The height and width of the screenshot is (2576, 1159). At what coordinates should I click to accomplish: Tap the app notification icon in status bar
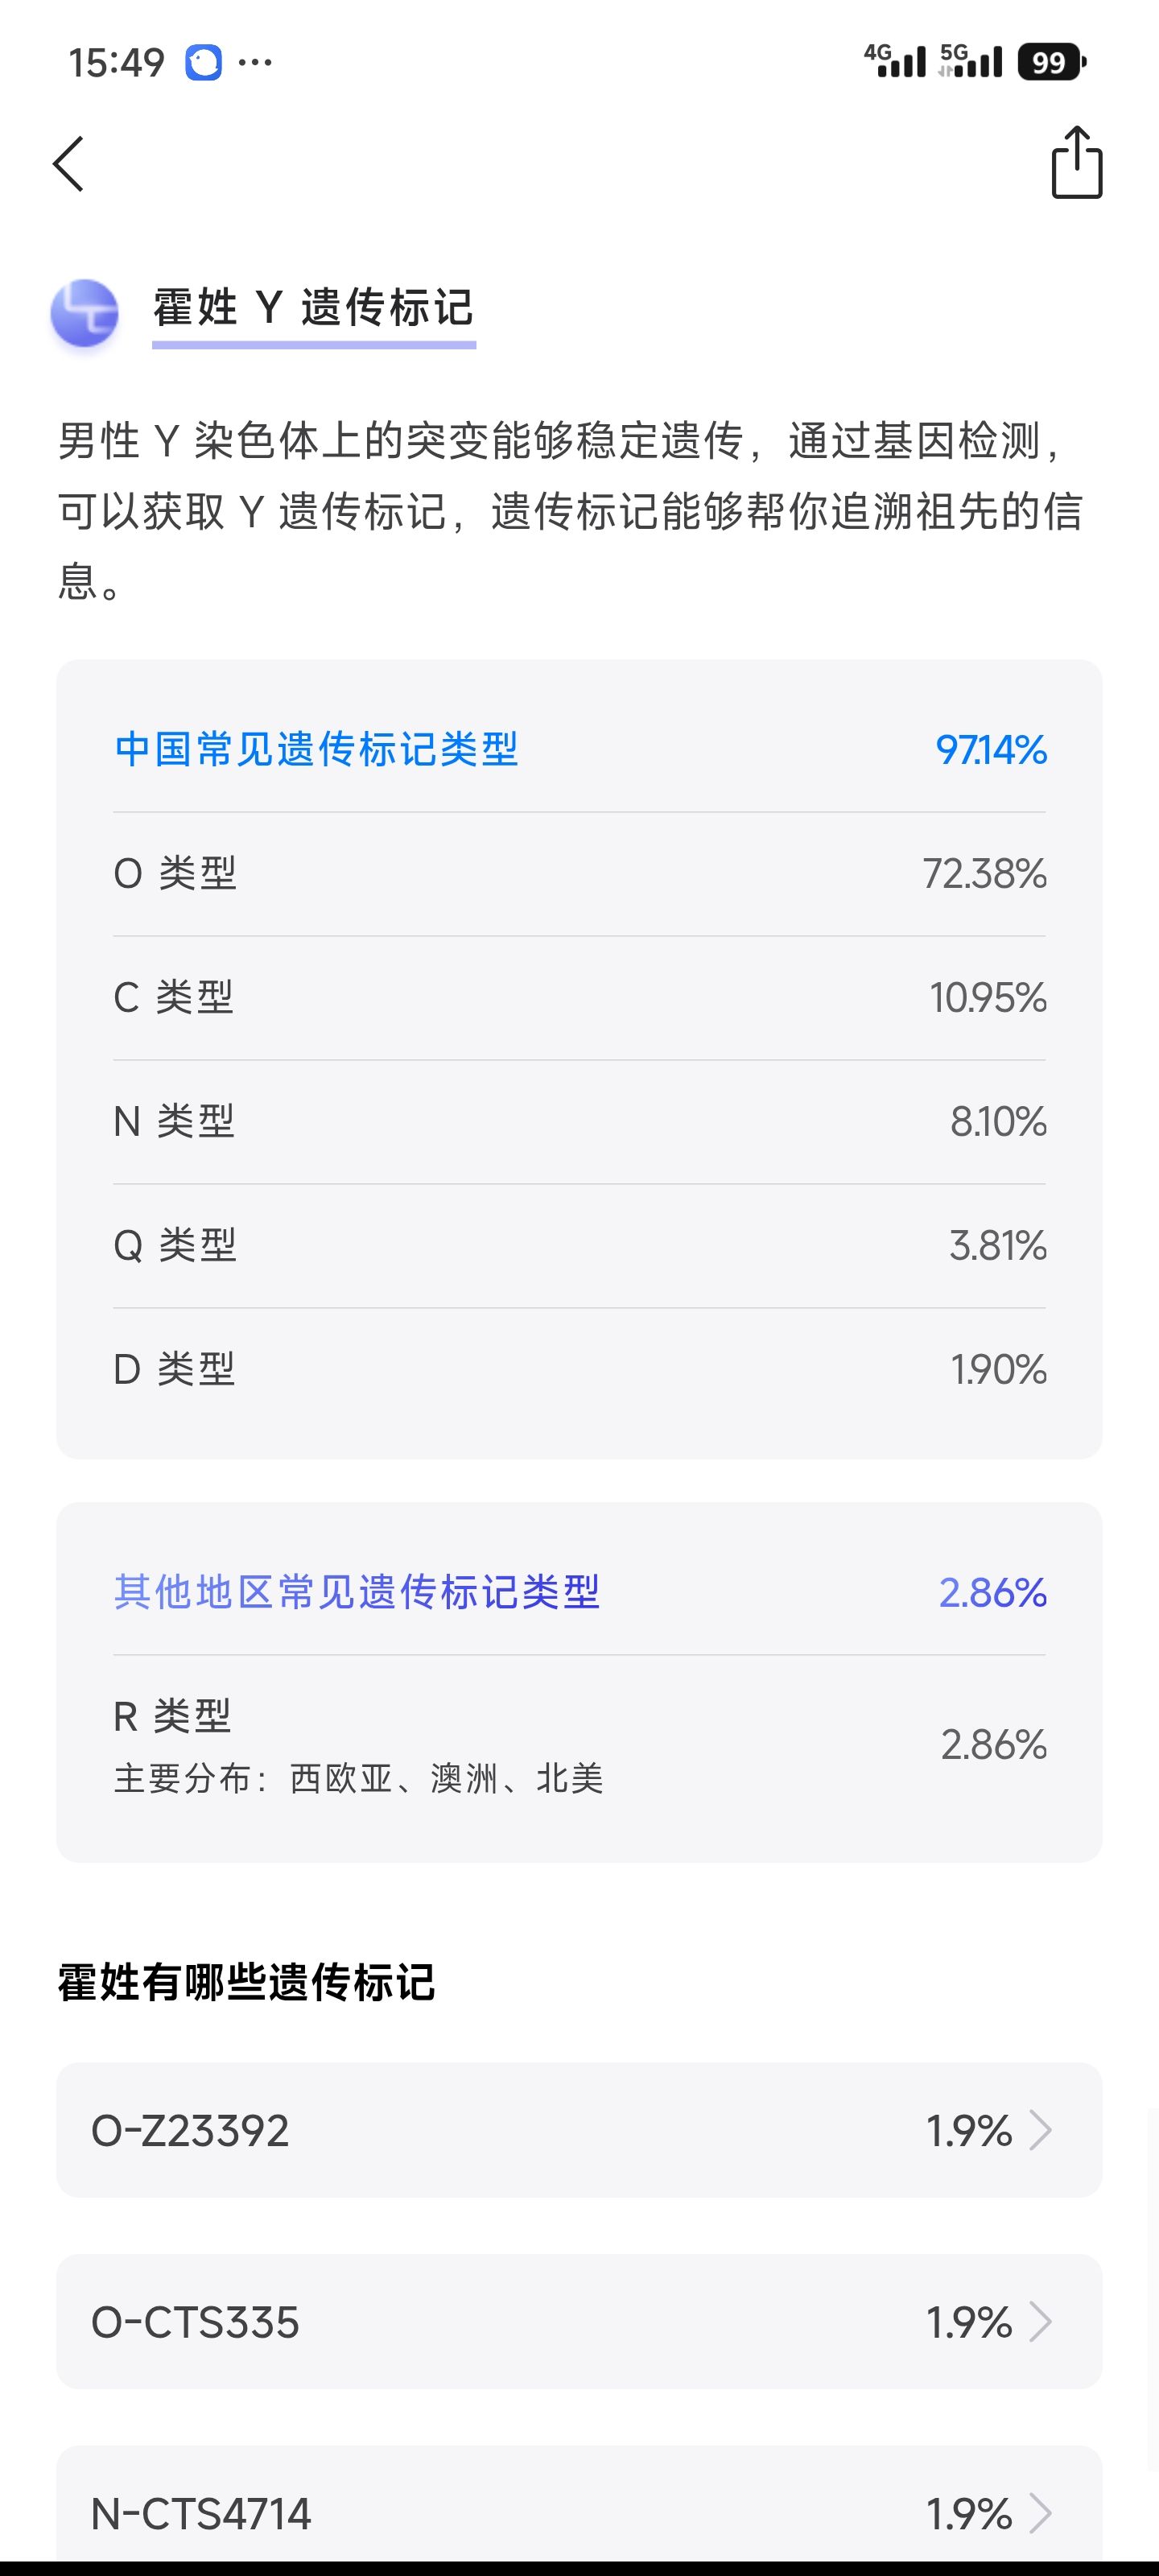click(x=203, y=63)
